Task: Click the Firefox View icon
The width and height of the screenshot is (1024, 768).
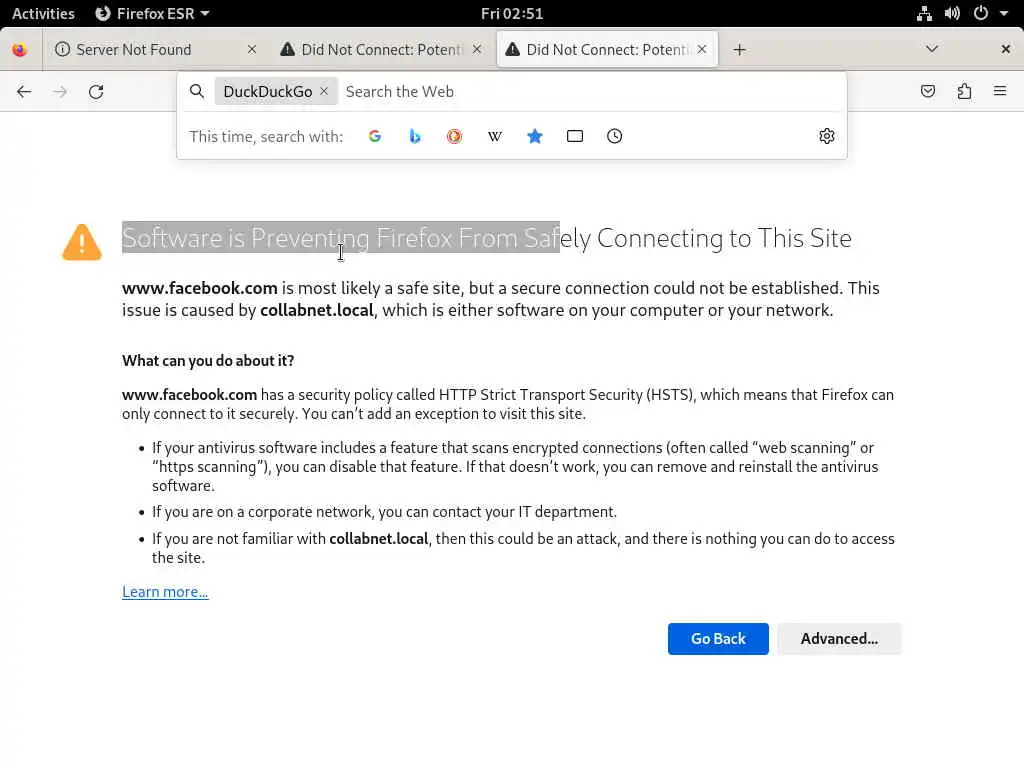Action: pyautogui.click(x=20, y=50)
